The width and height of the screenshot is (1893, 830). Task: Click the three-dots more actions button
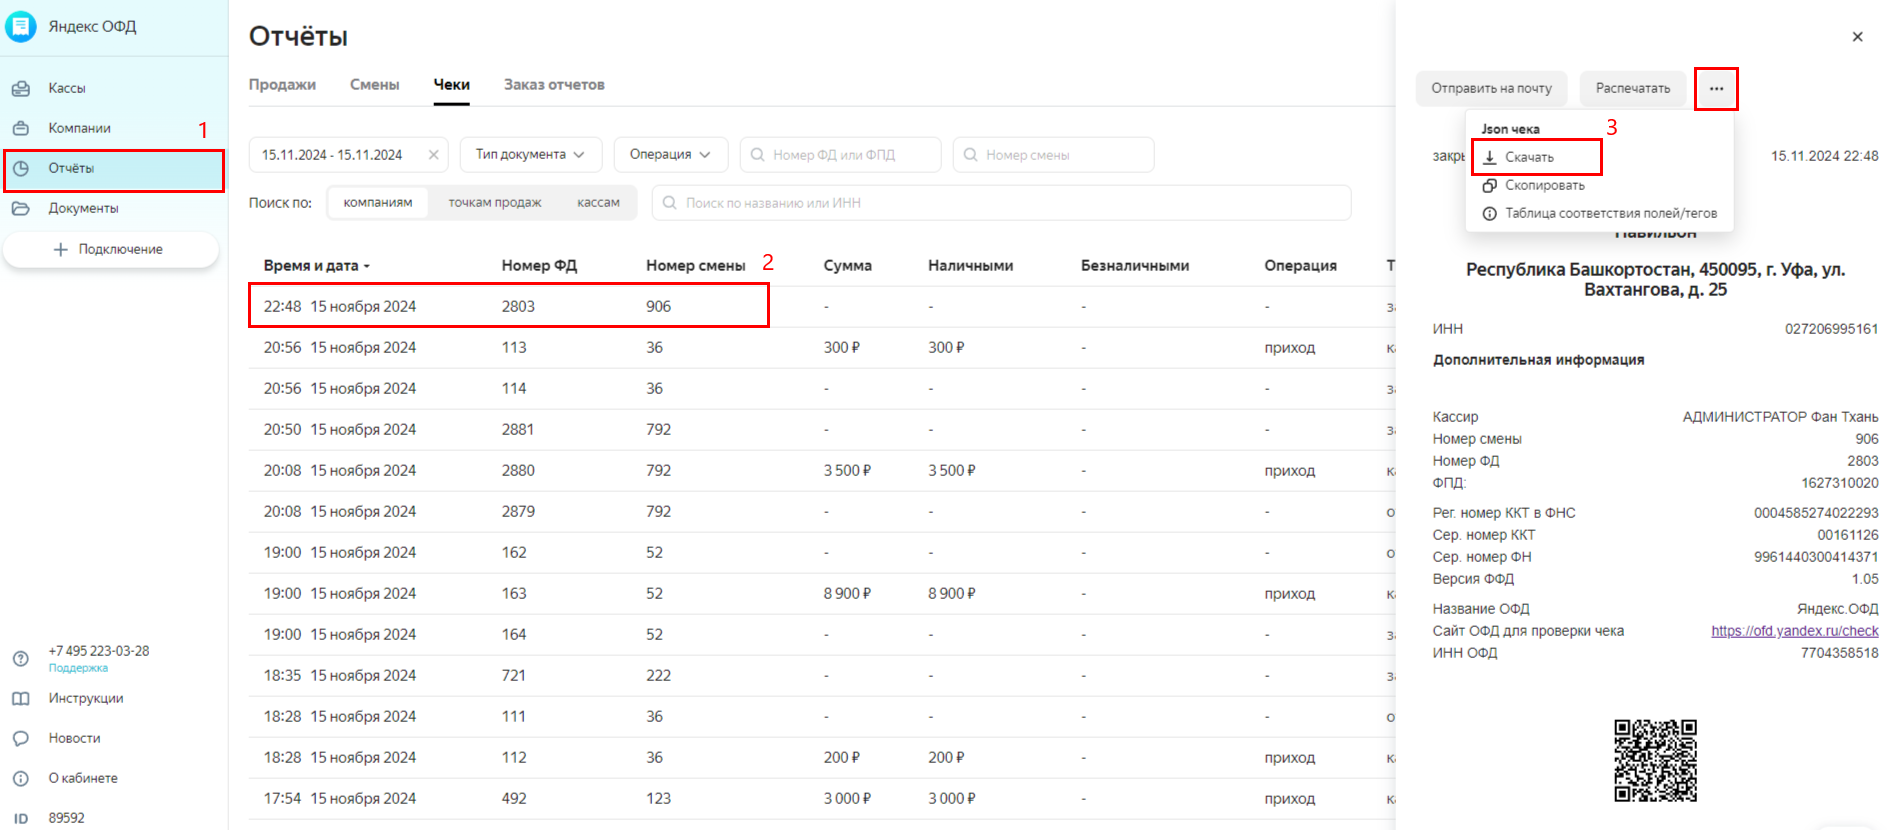coord(1715,89)
